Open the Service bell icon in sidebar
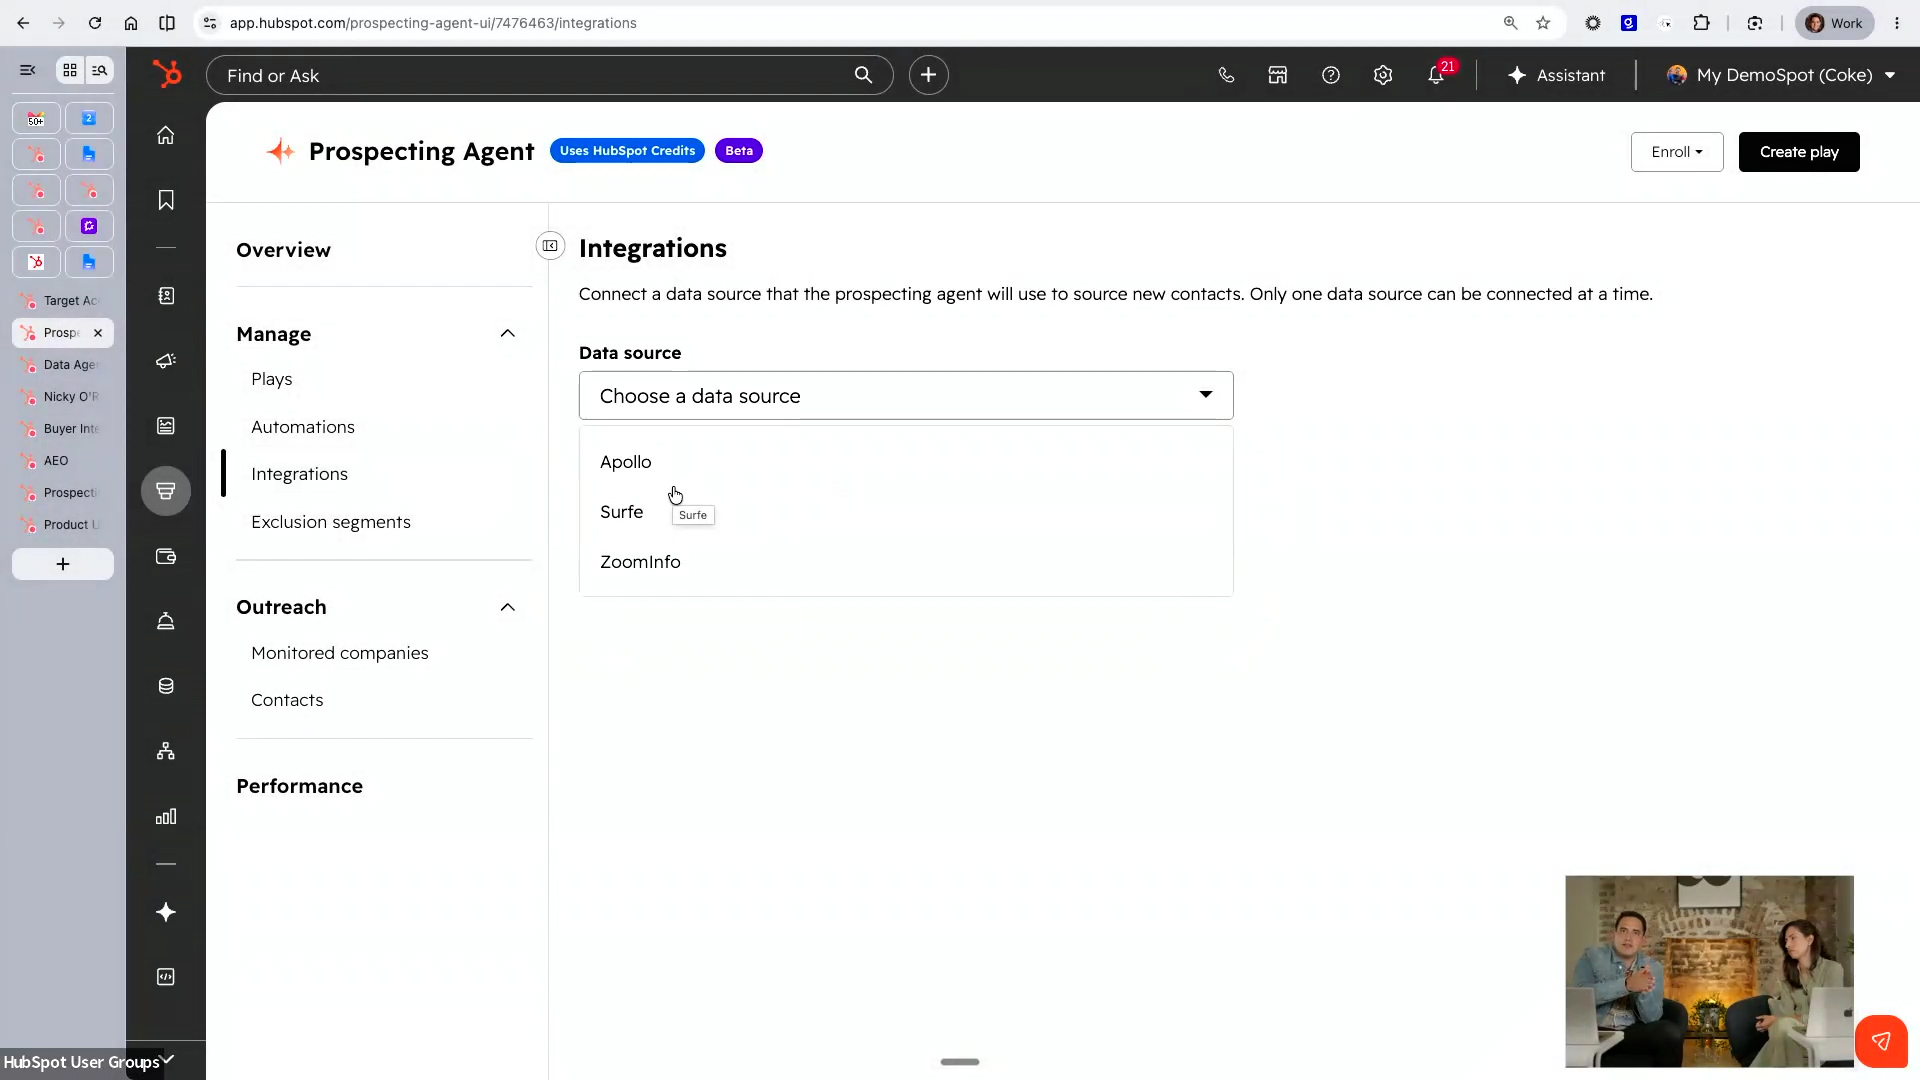 (166, 621)
